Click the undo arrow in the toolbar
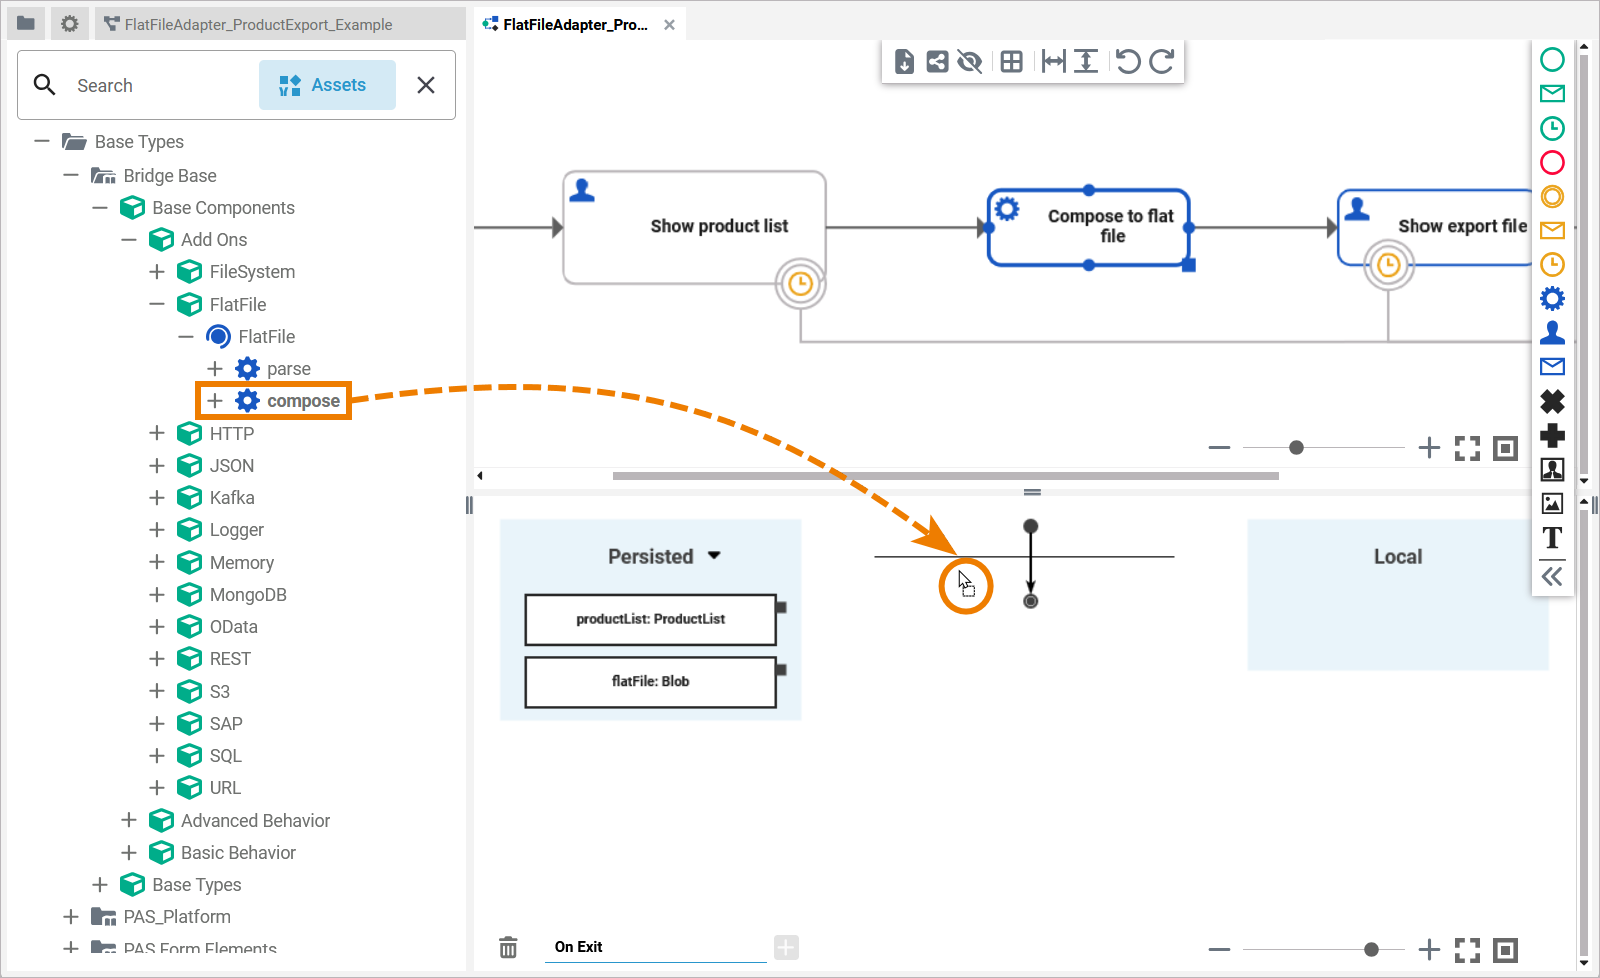Screen dimensions: 1600x978 click(1128, 62)
